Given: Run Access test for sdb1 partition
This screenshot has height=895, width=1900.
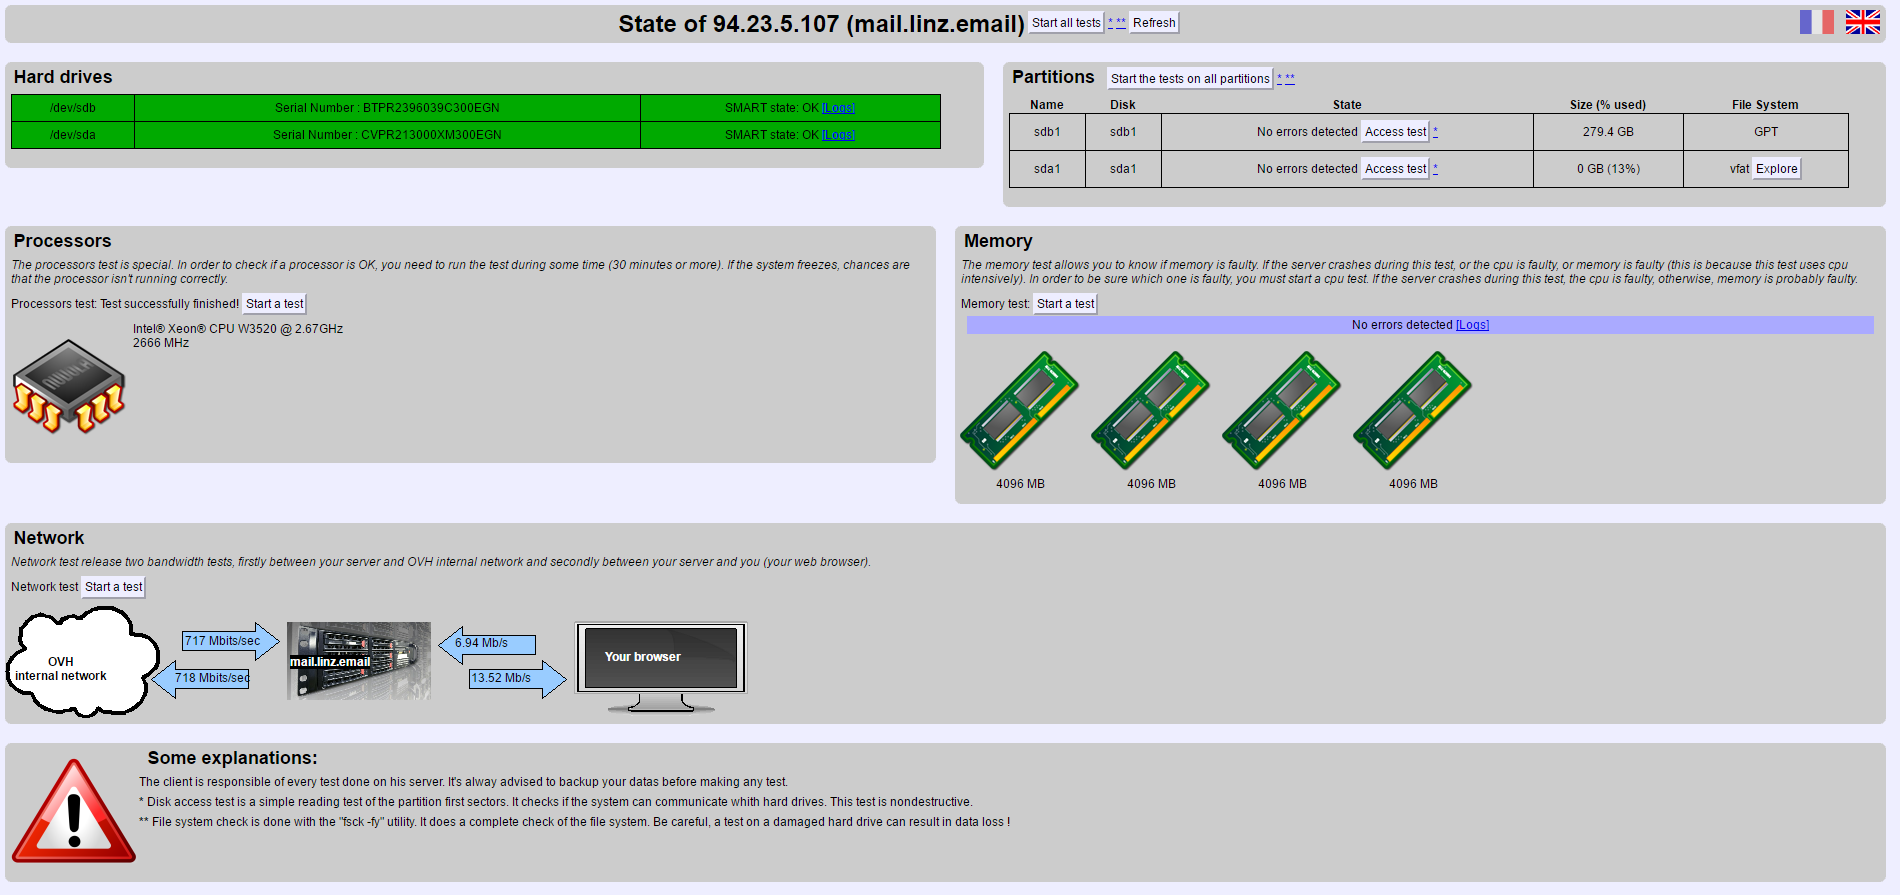Looking at the screenshot, I should click(x=1395, y=132).
